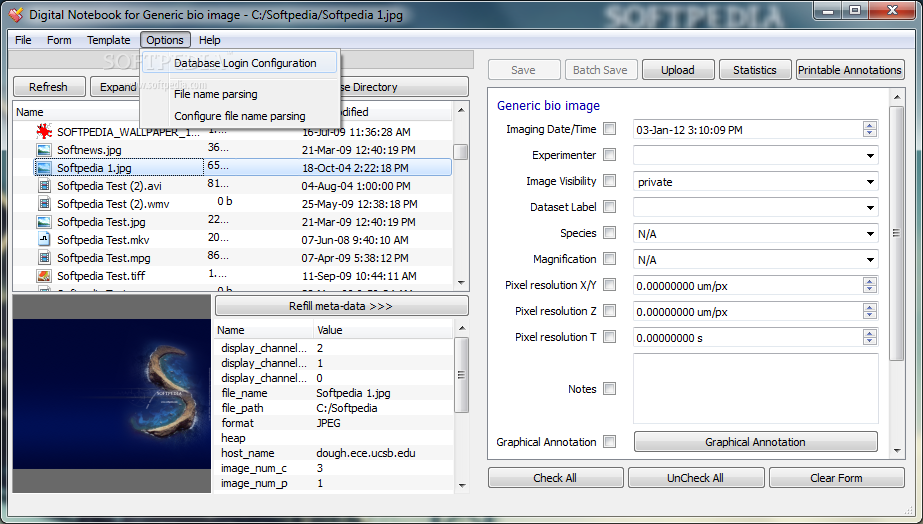Viewport: 923px width, 524px height.
Task: Click the Softpedia image preview thumbnail
Action: pos(111,394)
